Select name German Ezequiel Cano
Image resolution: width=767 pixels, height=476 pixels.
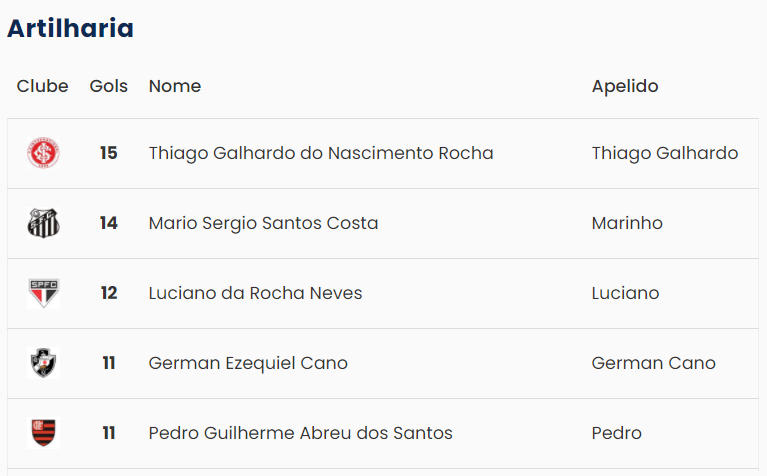(x=248, y=363)
